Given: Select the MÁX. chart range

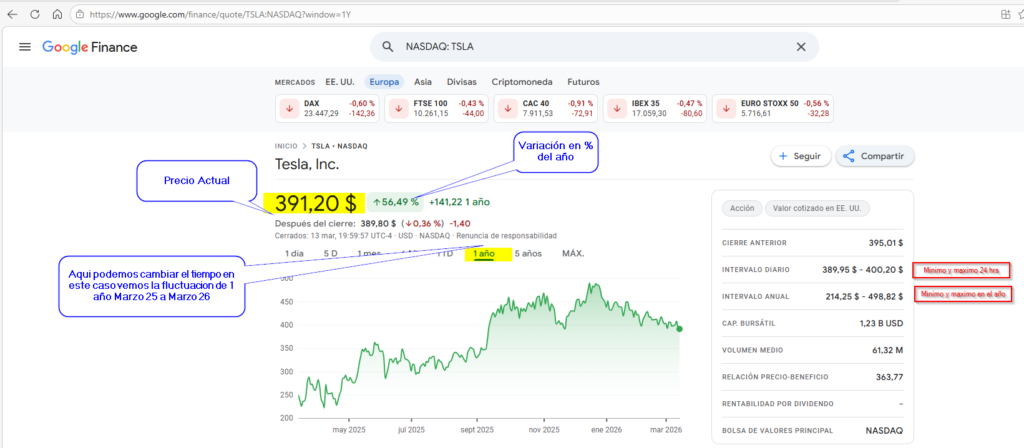Looking at the screenshot, I should (x=573, y=254).
